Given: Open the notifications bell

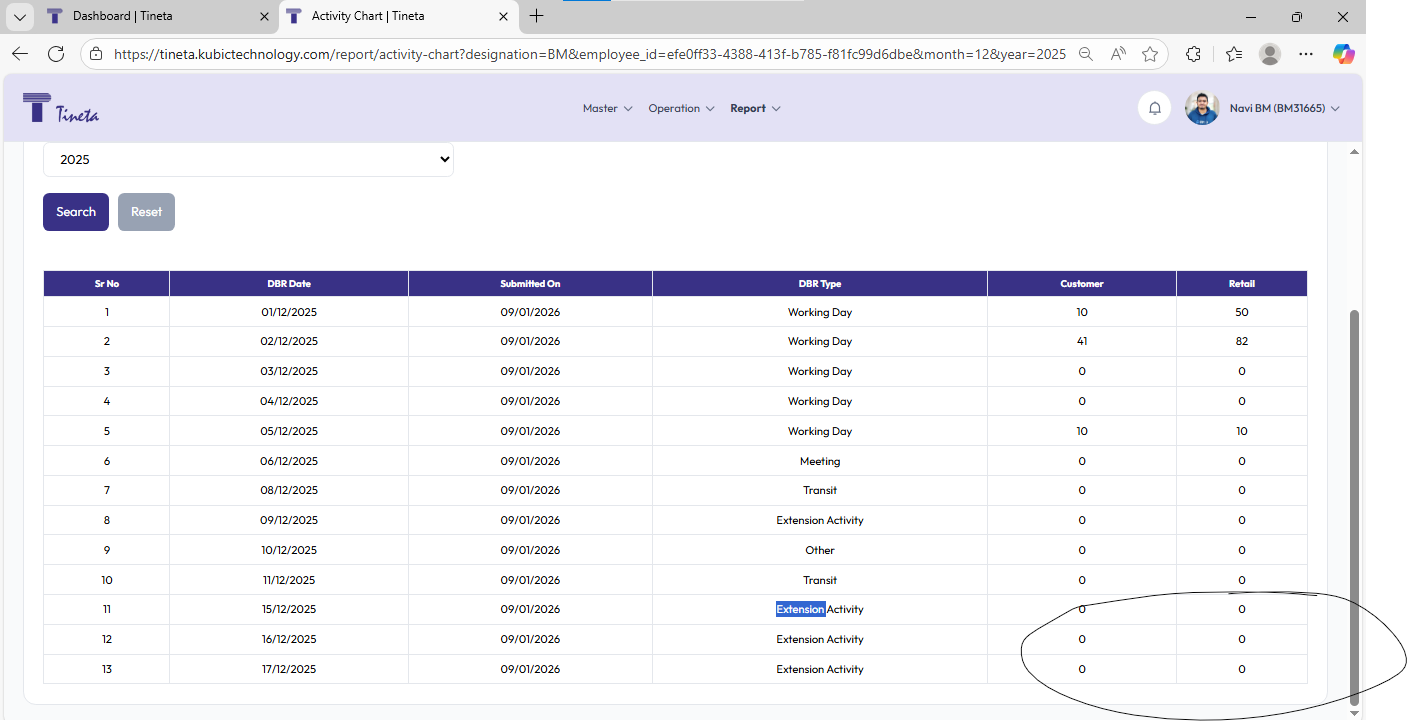Looking at the screenshot, I should point(1154,108).
